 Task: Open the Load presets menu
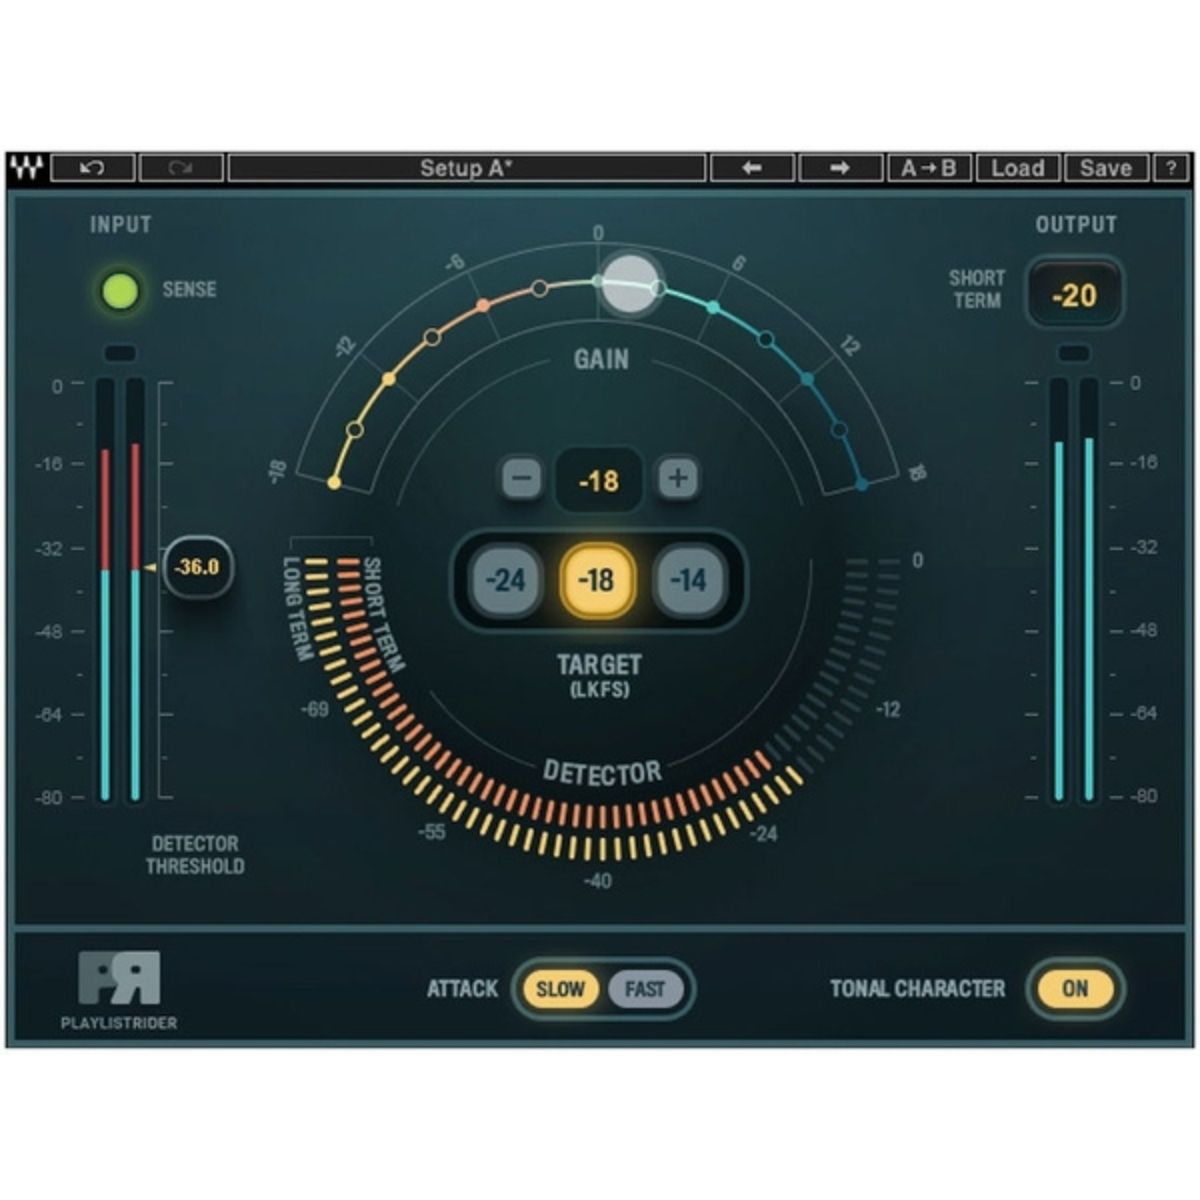pos(1017,167)
